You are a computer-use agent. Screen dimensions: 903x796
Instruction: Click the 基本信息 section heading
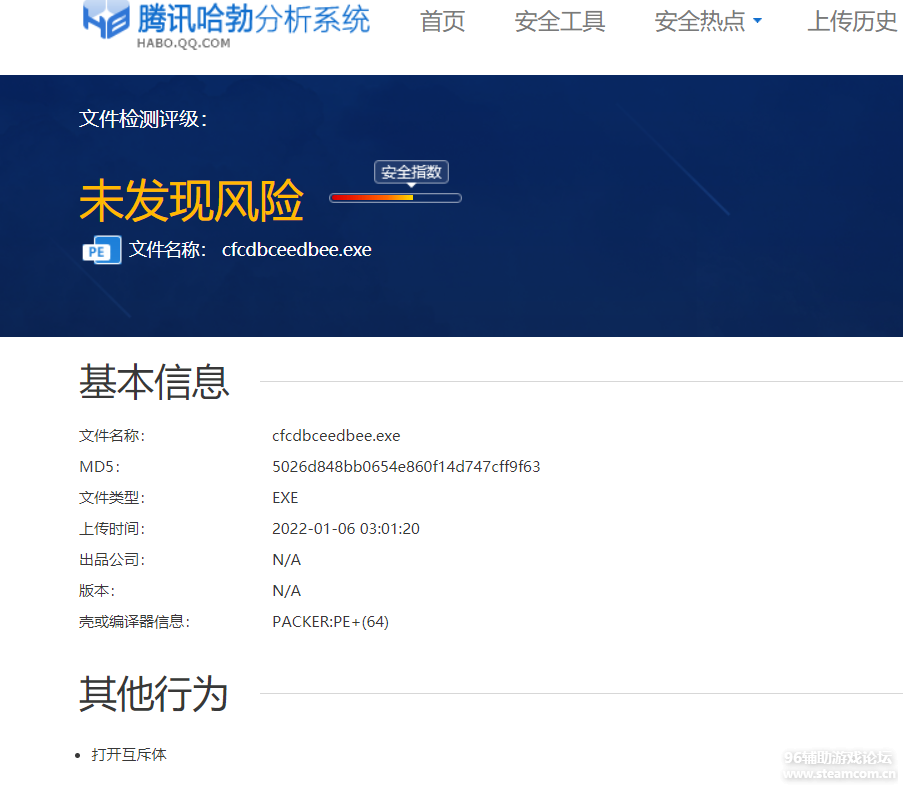coord(154,382)
